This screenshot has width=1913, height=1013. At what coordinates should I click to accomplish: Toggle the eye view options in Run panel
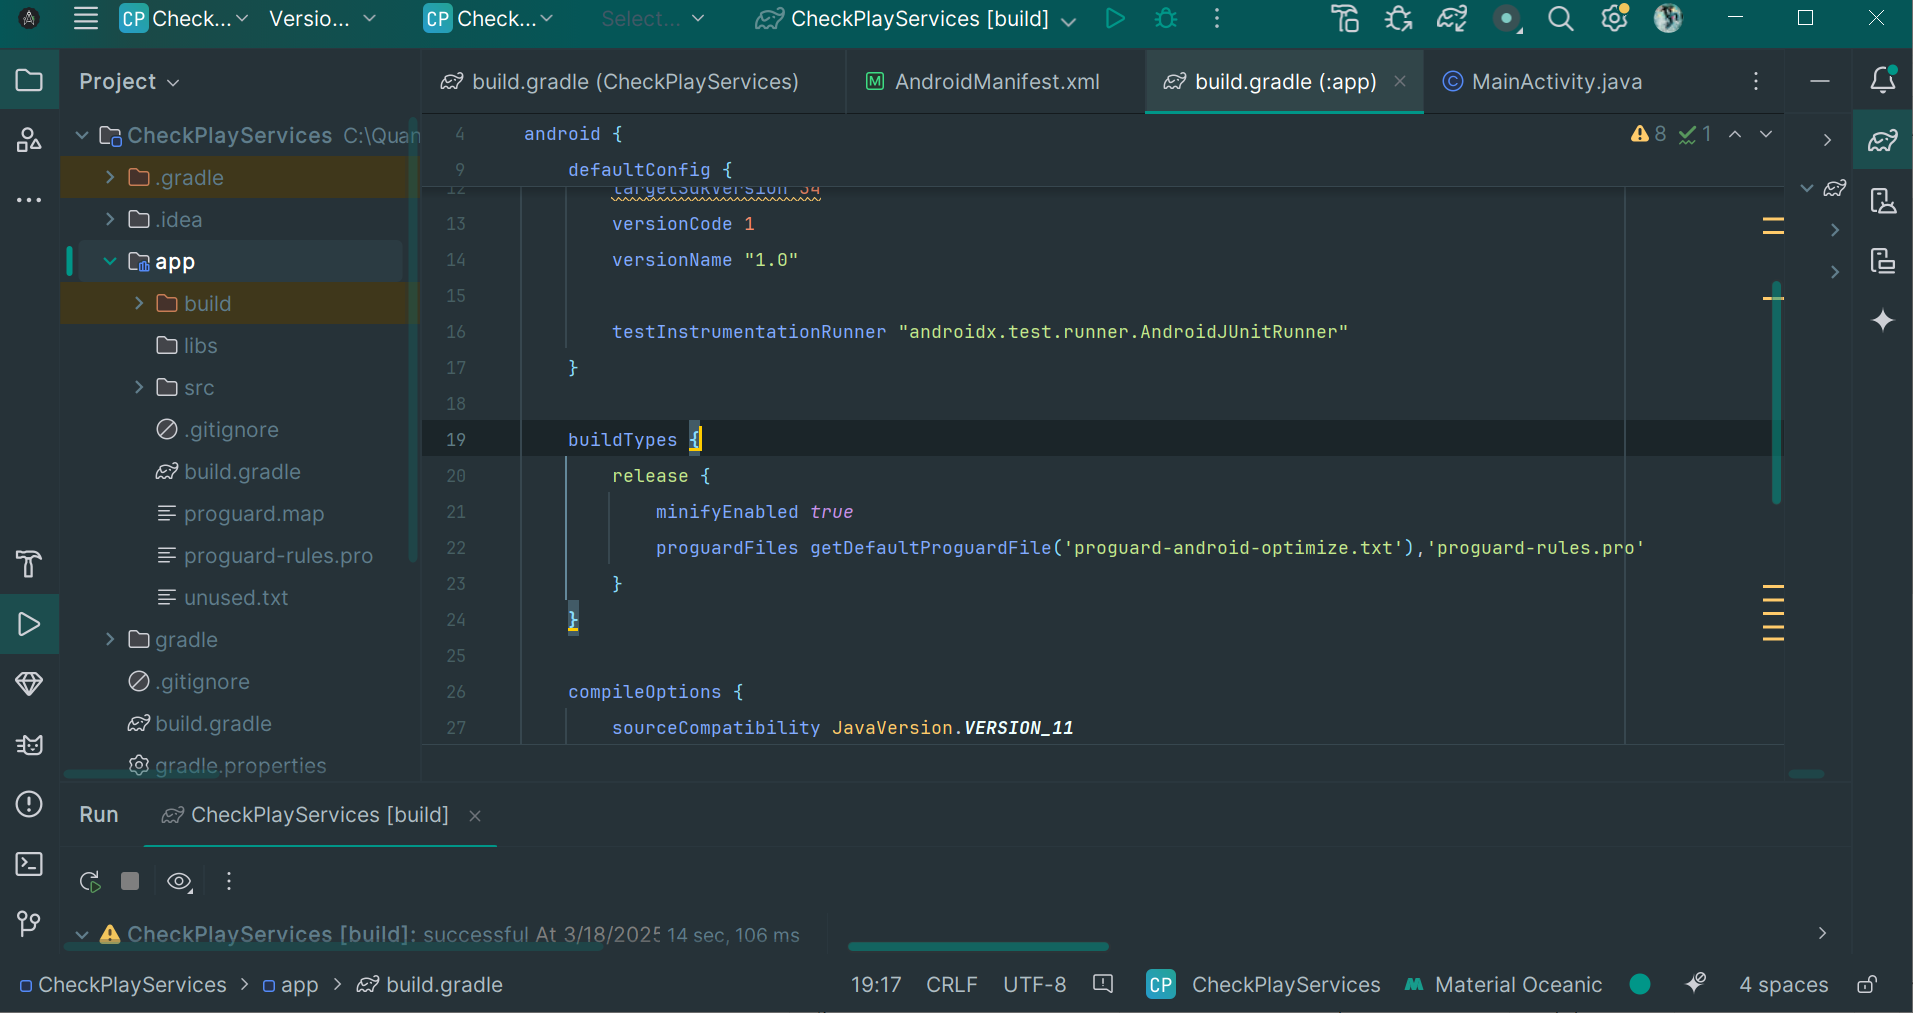pos(179,881)
